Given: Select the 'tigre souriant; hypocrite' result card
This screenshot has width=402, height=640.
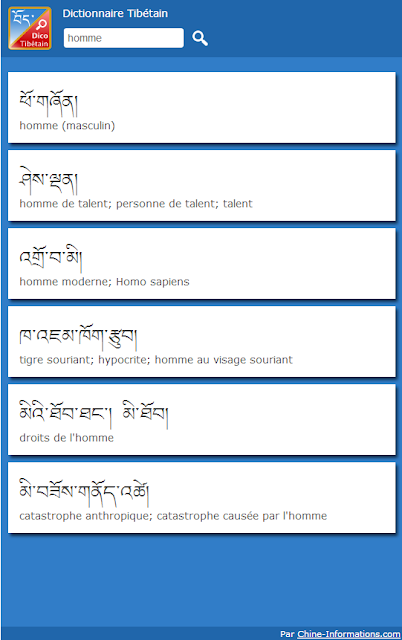Looking at the screenshot, I should pos(202,342).
